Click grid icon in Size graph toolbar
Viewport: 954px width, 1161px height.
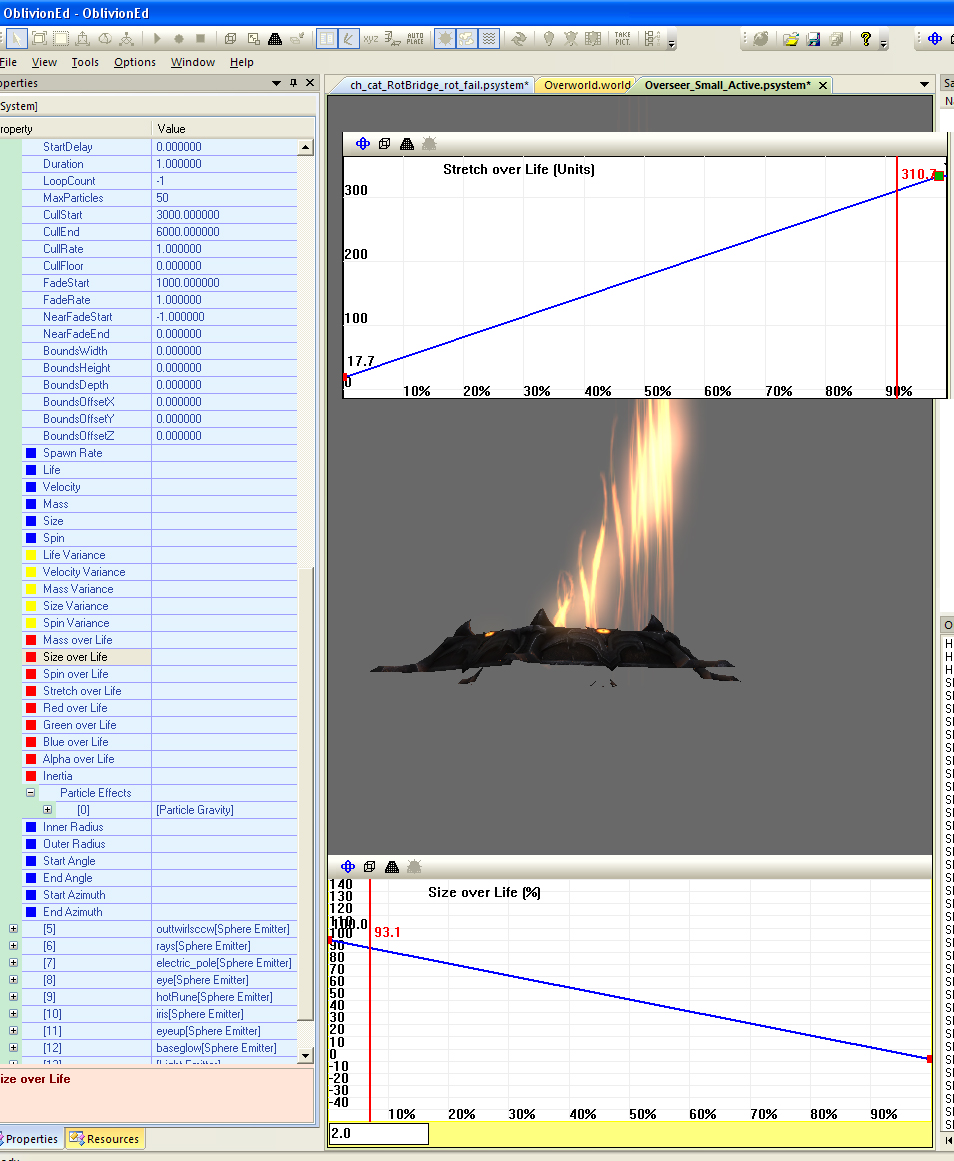[x=392, y=866]
